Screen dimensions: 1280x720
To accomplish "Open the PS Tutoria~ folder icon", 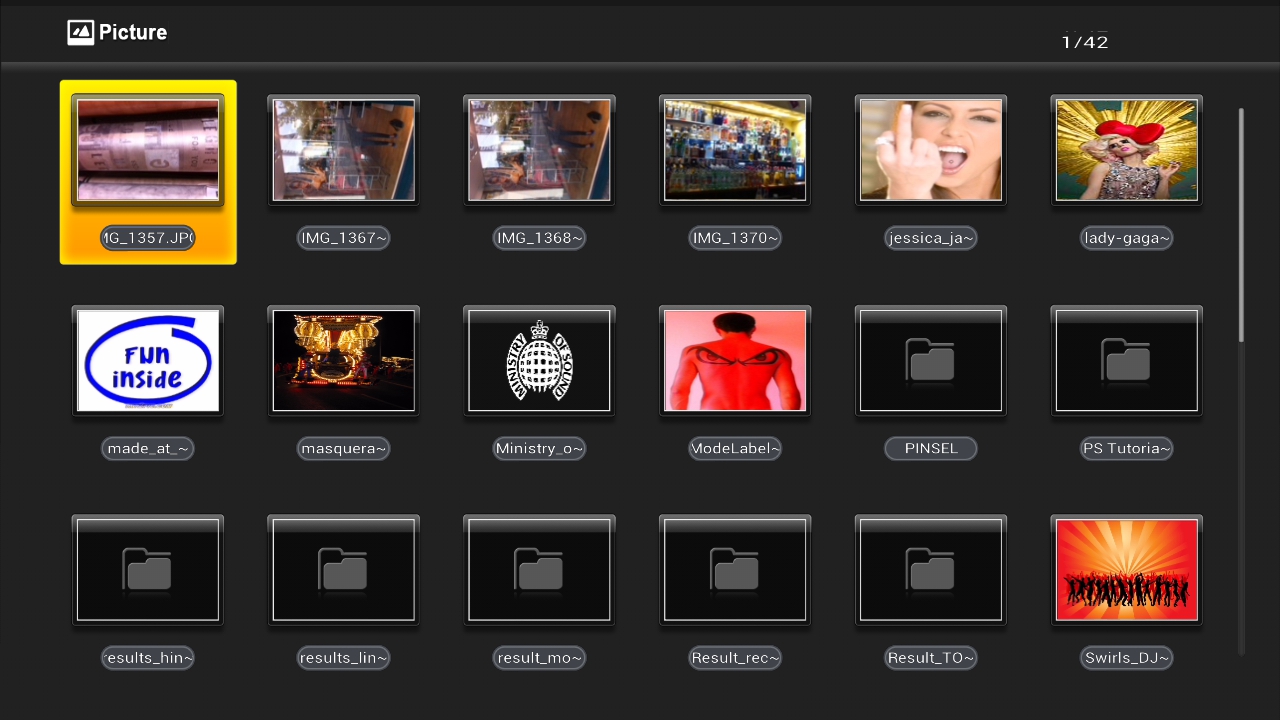I will pyautogui.click(x=1126, y=360).
